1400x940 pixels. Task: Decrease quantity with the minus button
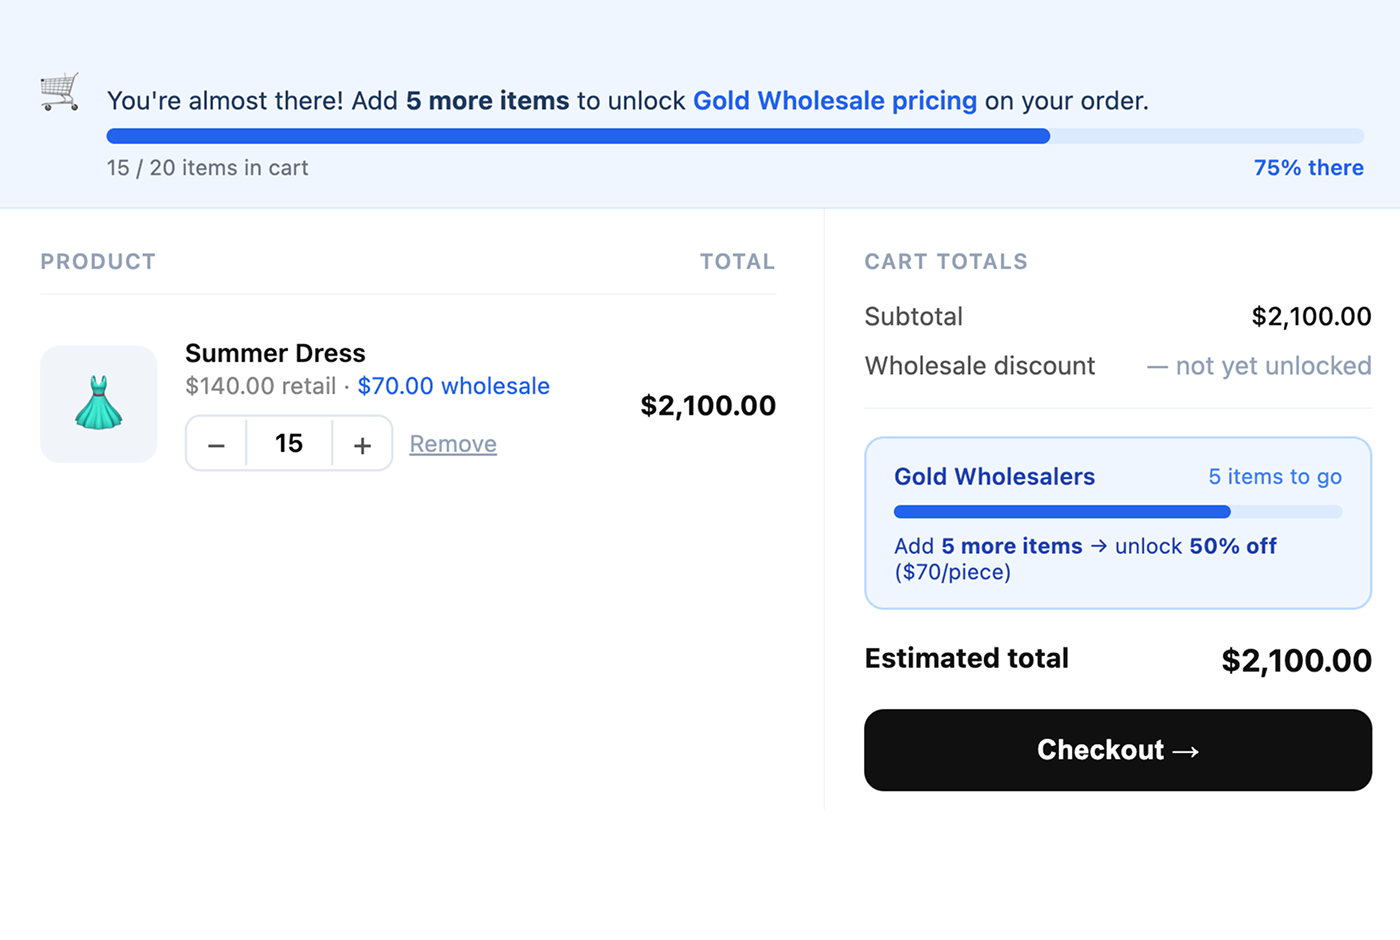tap(216, 443)
